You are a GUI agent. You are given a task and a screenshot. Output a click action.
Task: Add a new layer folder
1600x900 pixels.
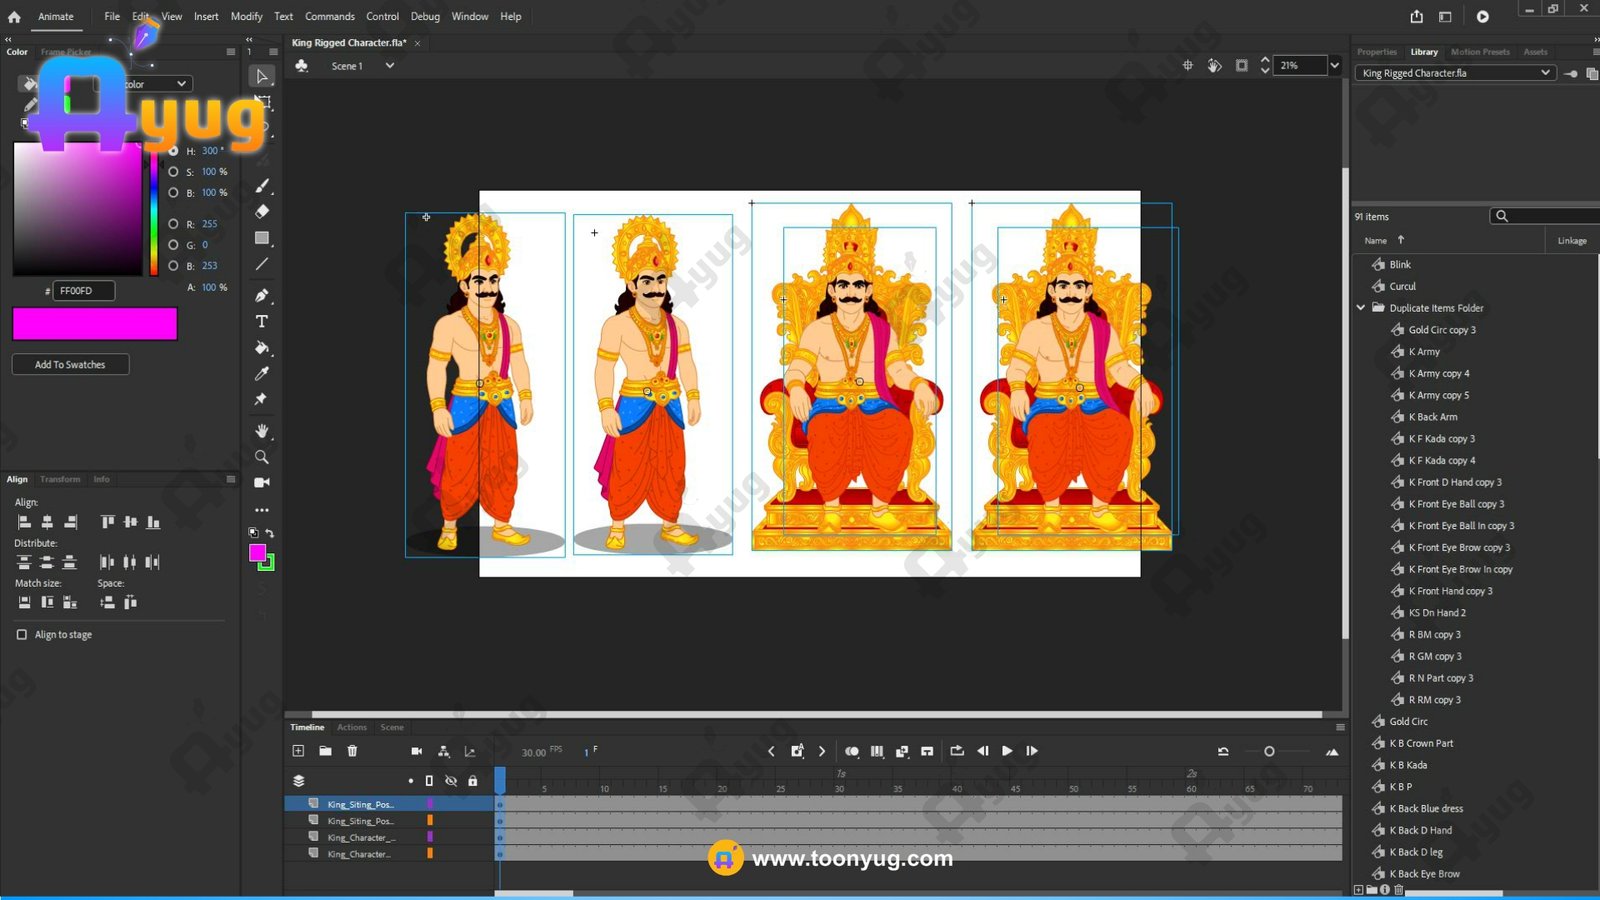[325, 751]
